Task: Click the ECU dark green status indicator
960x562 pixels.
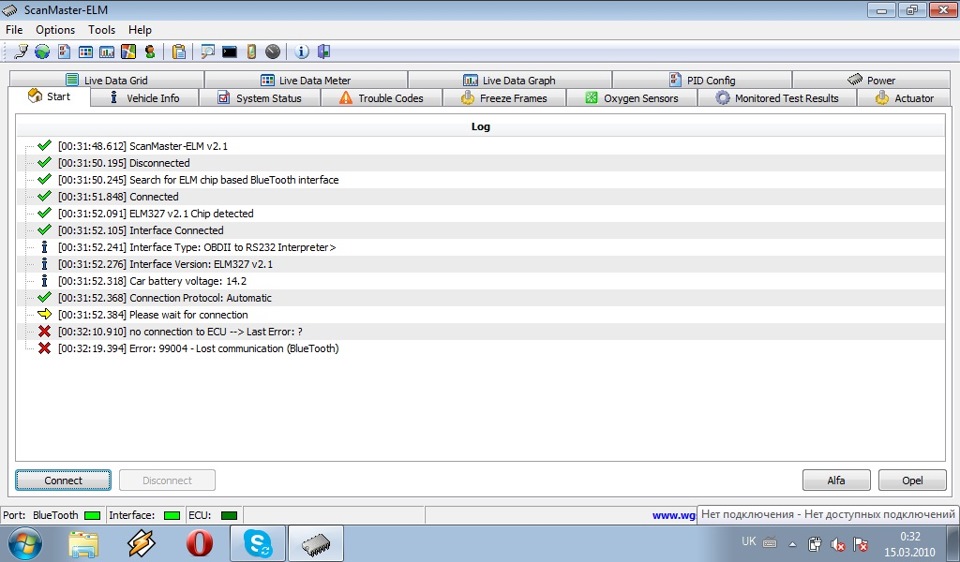Action: [x=229, y=515]
